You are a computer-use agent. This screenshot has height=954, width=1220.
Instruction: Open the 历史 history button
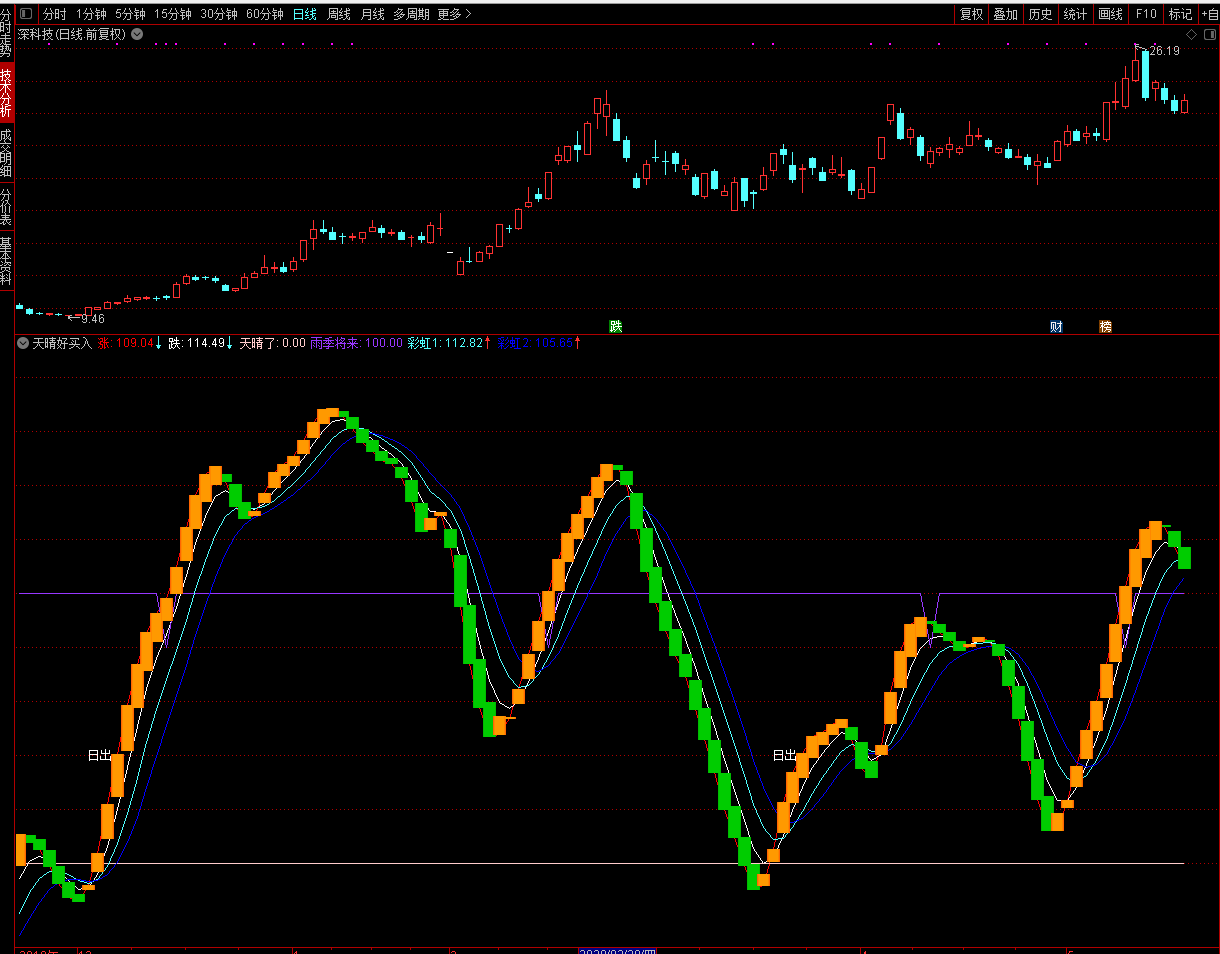click(x=1040, y=14)
